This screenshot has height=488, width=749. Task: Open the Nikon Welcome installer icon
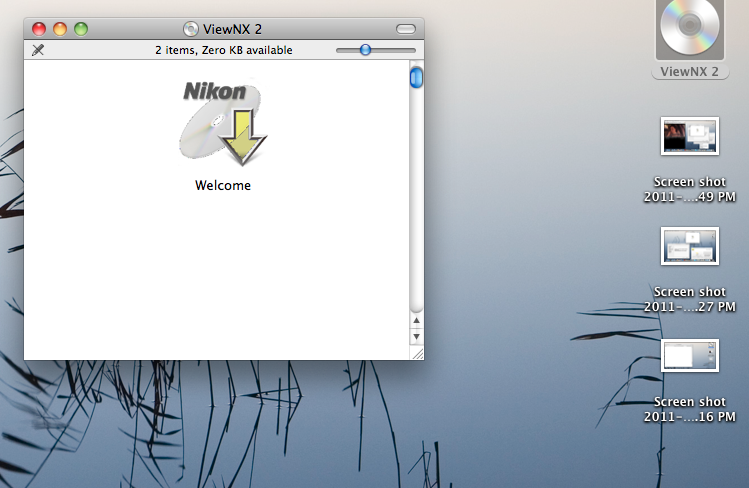[x=223, y=123]
